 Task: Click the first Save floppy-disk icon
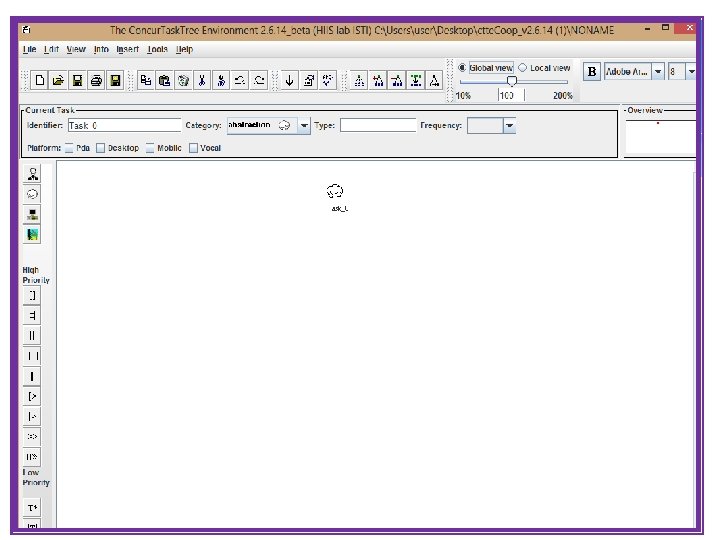pyautogui.click(x=77, y=81)
